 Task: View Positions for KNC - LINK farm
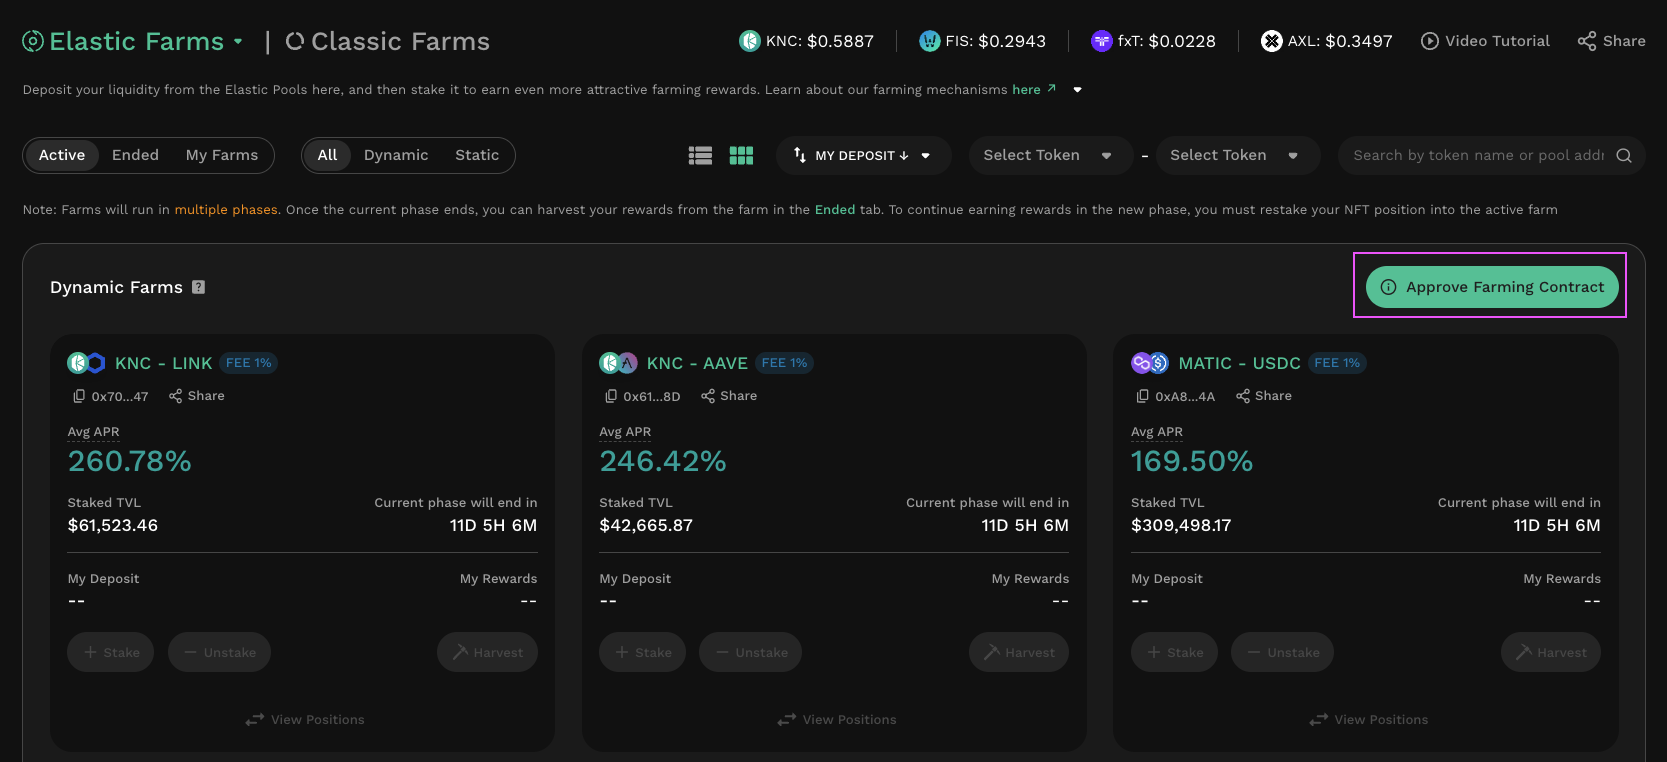[305, 720]
